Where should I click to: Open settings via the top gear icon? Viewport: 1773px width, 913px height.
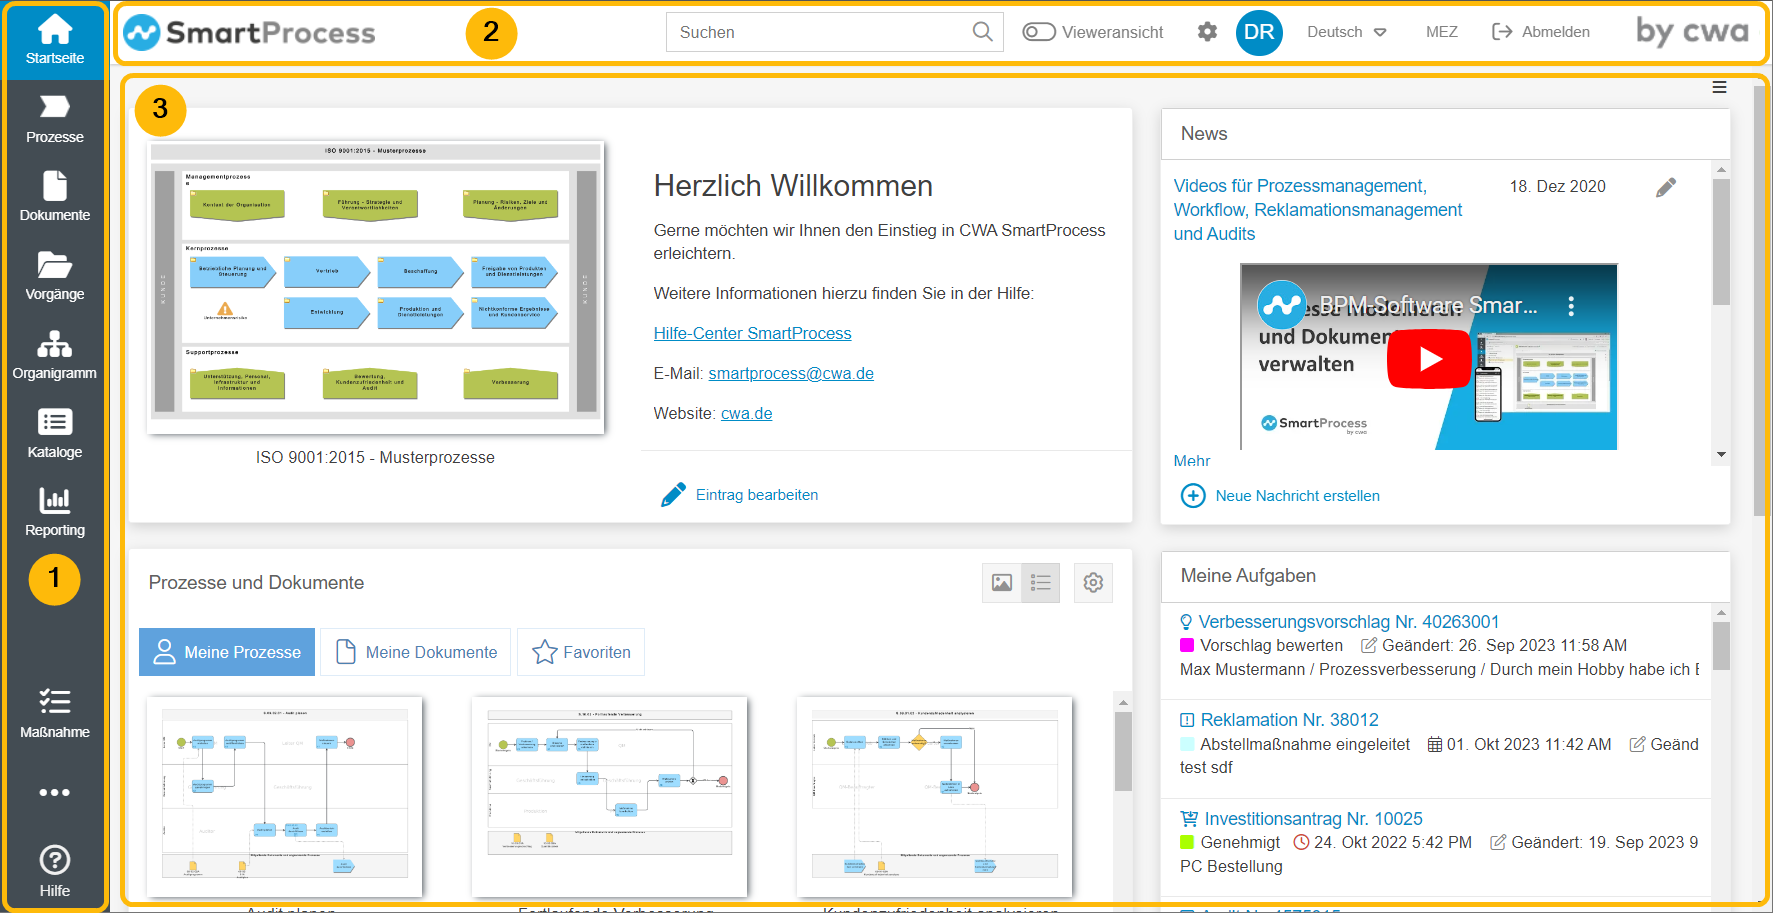coord(1207,32)
